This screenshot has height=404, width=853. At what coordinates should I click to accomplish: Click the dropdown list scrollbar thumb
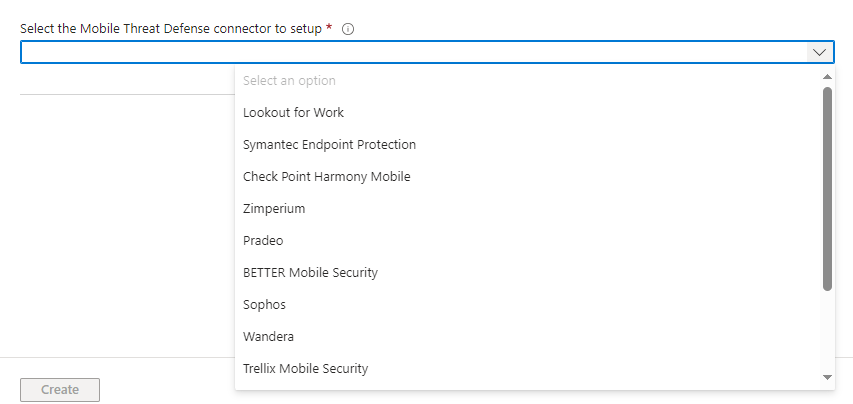pyautogui.click(x=827, y=188)
